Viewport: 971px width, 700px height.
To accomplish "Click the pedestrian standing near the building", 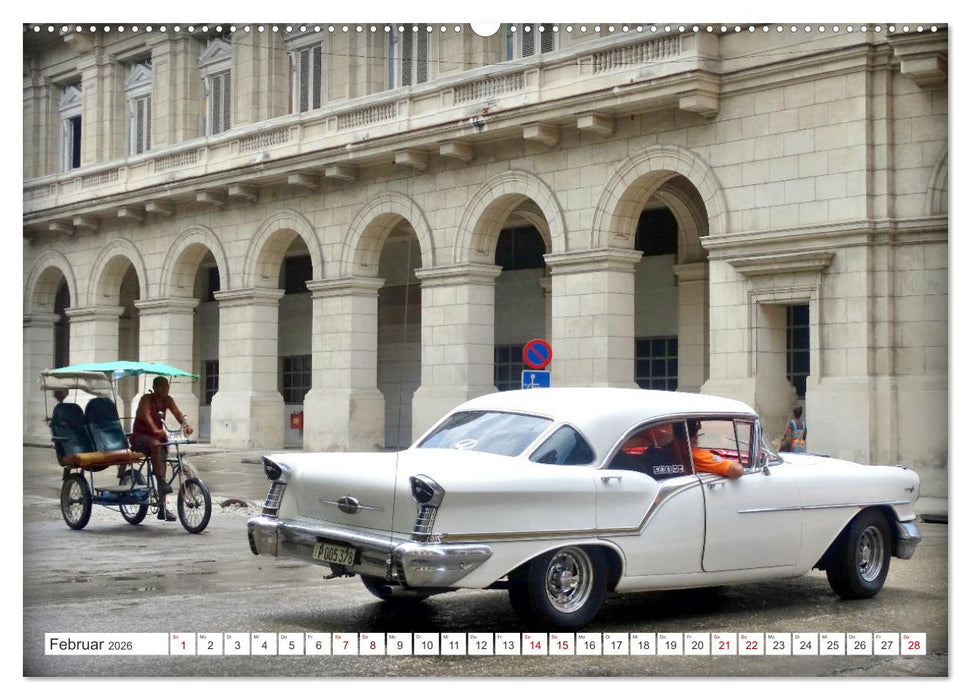I will tap(796, 430).
